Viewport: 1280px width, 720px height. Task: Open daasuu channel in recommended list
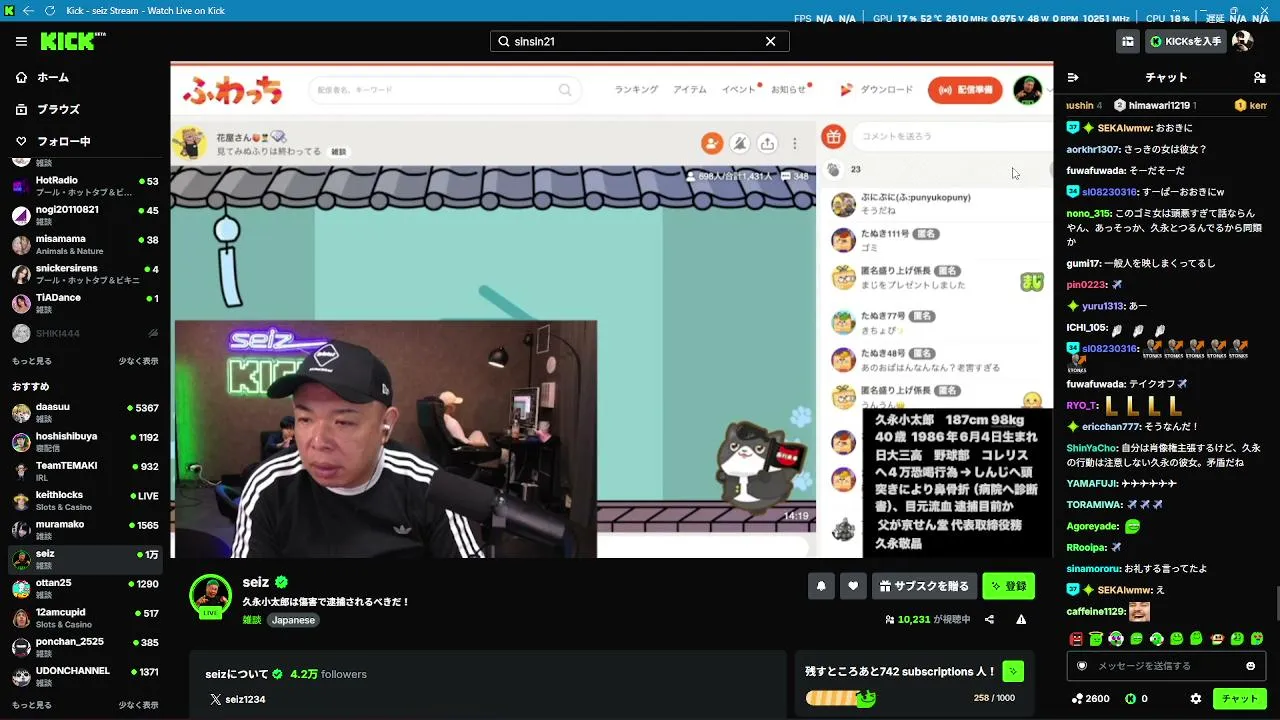pyautogui.click(x=85, y=412)
